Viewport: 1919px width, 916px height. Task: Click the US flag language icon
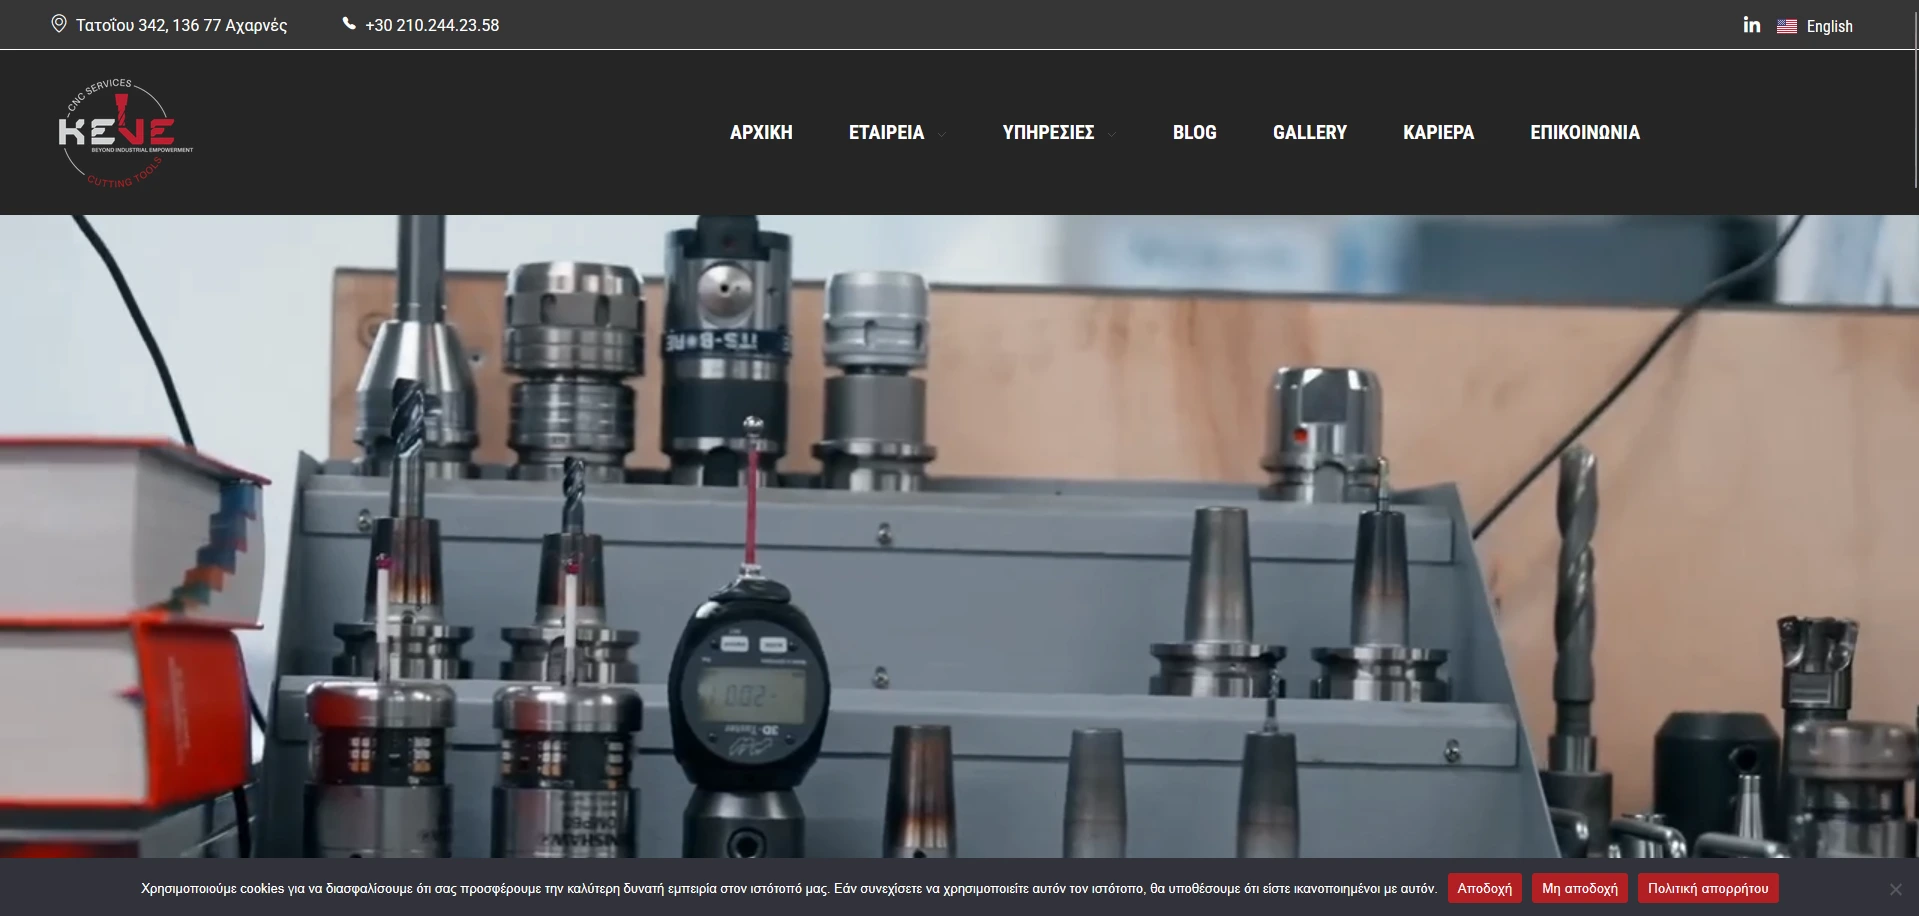click(x=1787, y=27)
